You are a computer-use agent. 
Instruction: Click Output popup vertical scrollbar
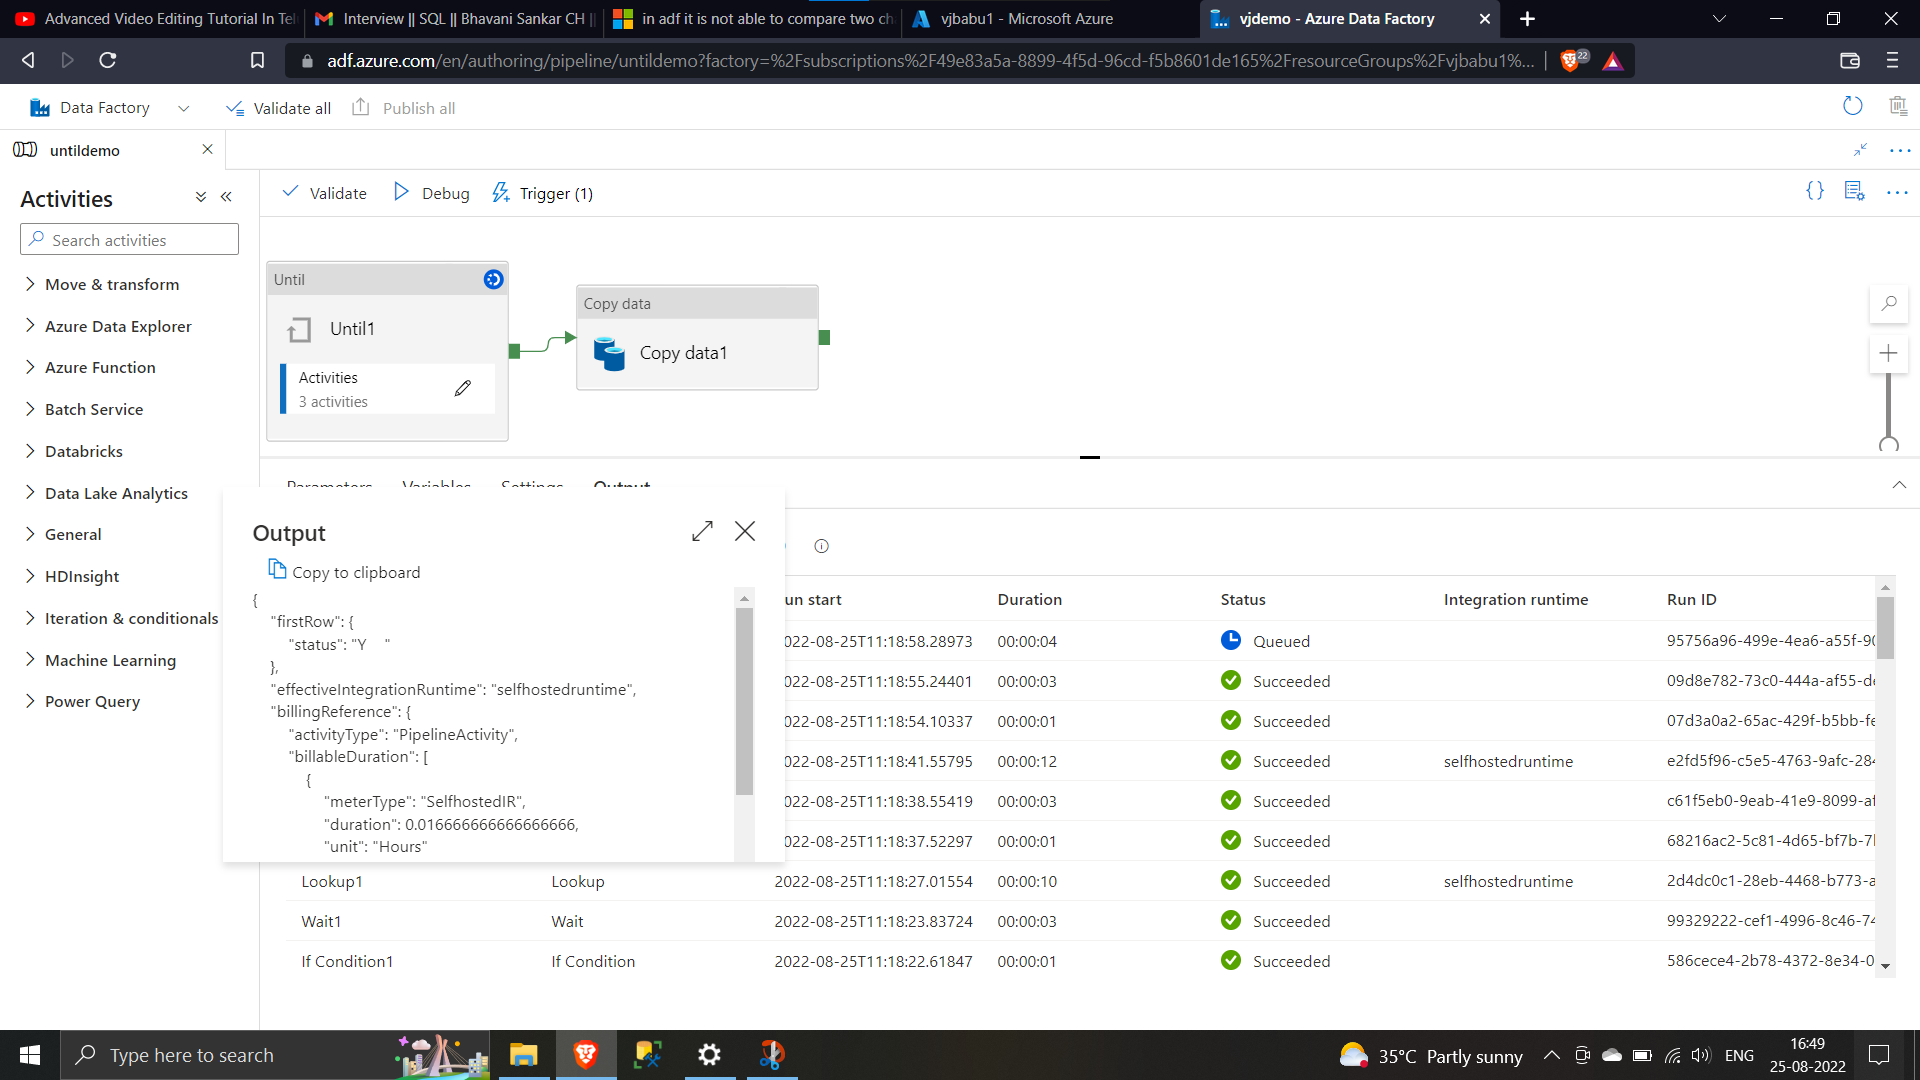[744, 700]
